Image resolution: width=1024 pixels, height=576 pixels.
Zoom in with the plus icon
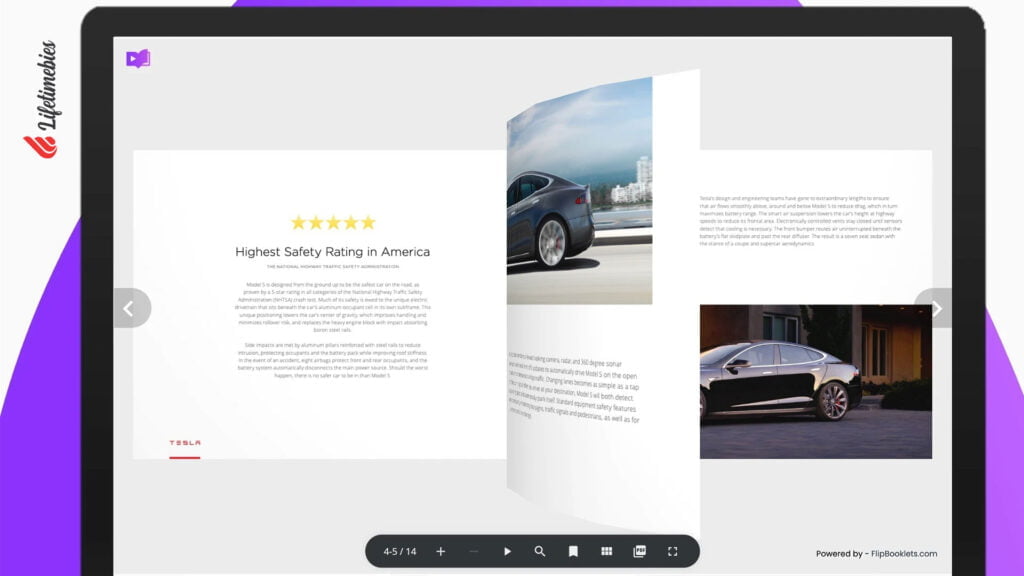point(441,551)
